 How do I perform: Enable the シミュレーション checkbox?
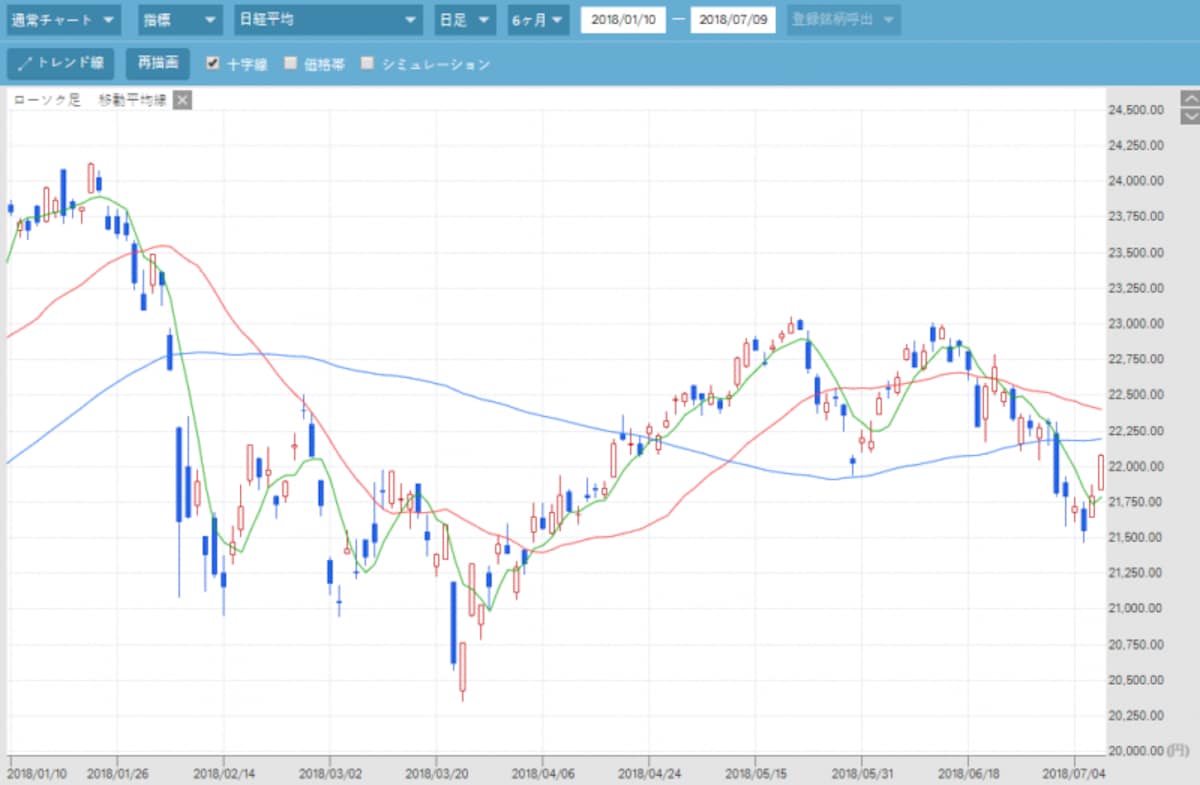point(367,63)
